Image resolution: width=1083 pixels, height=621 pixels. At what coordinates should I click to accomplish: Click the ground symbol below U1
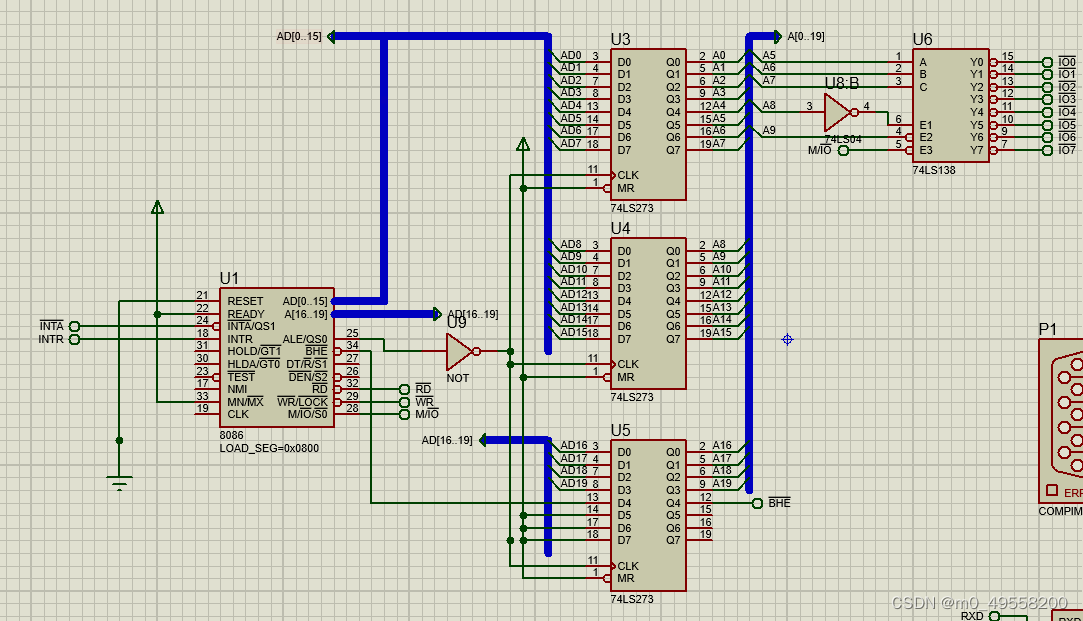(120, 477)
